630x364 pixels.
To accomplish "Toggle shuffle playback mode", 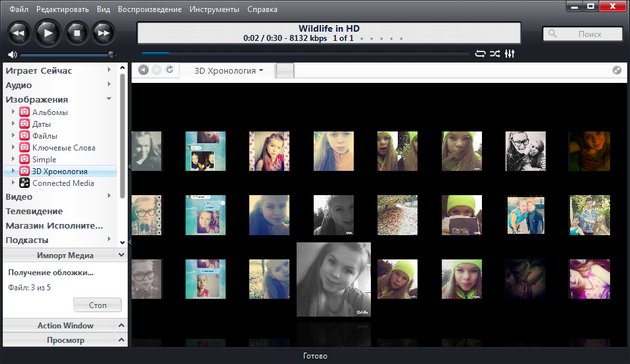I will [495, 53].
